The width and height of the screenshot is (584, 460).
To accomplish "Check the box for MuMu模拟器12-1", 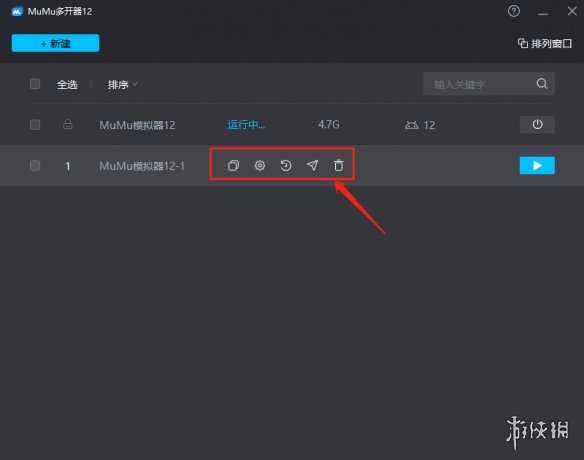I will (35, 165).
